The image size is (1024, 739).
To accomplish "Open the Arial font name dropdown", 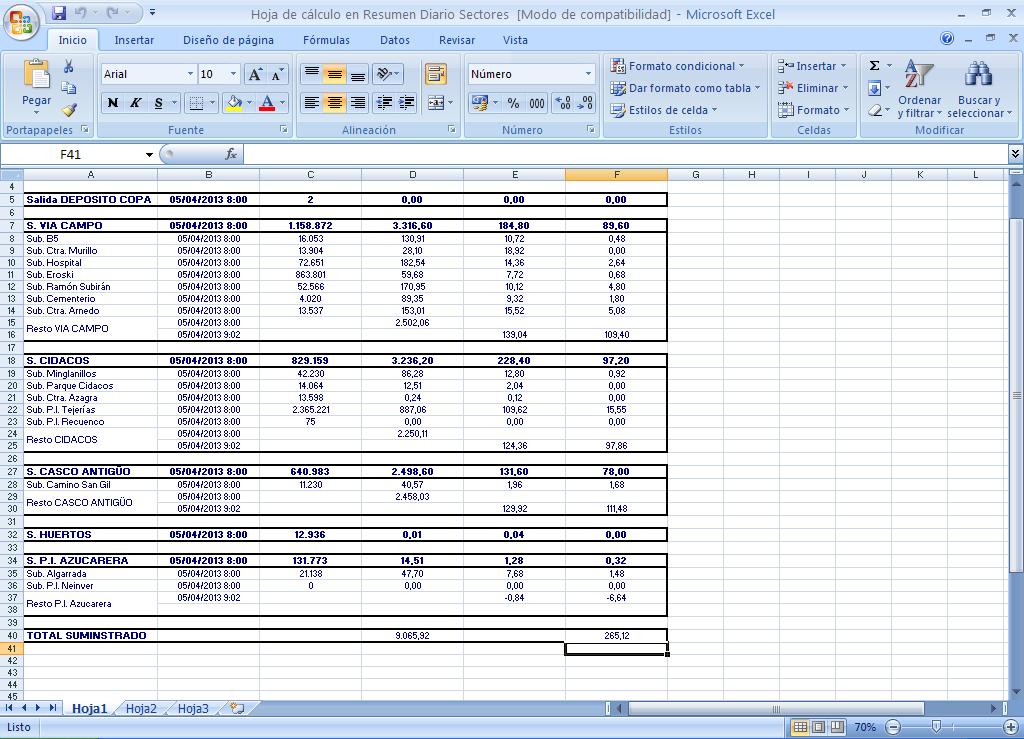I will pyautogui.click(x=190, y=75).
